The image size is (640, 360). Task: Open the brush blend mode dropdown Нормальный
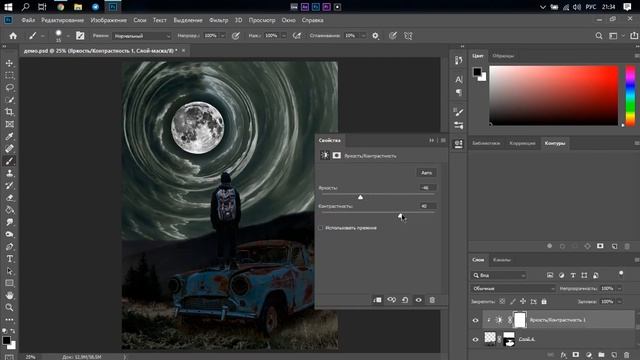(141, 36)
